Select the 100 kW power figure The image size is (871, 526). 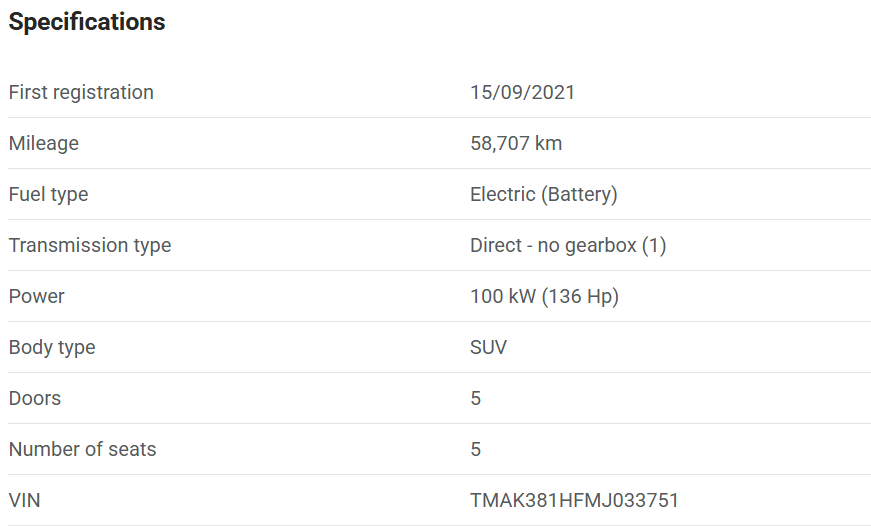pyautogui.click(x=503, y=296)
